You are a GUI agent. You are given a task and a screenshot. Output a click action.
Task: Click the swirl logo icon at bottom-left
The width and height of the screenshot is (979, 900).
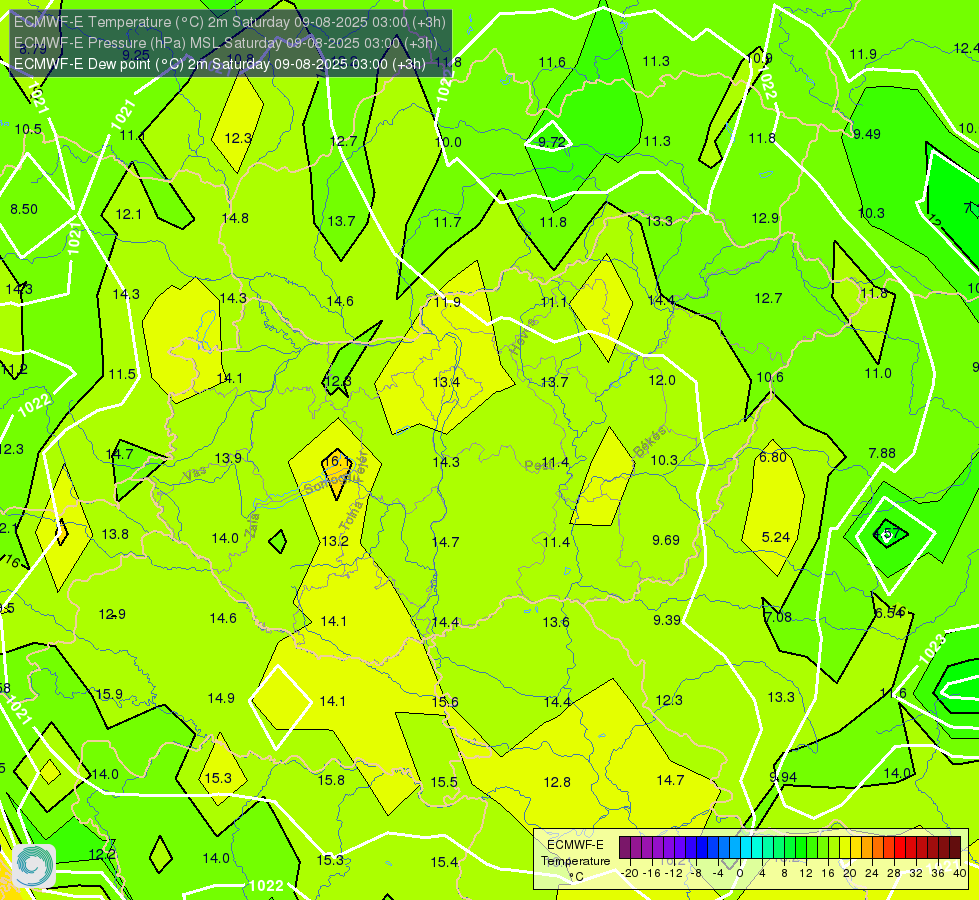[x=34, y=866]
